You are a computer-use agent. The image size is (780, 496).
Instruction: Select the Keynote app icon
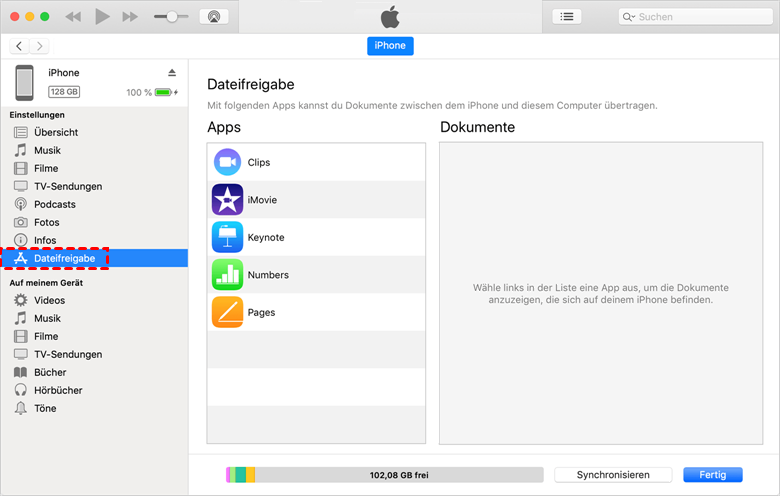coord(227,237)
